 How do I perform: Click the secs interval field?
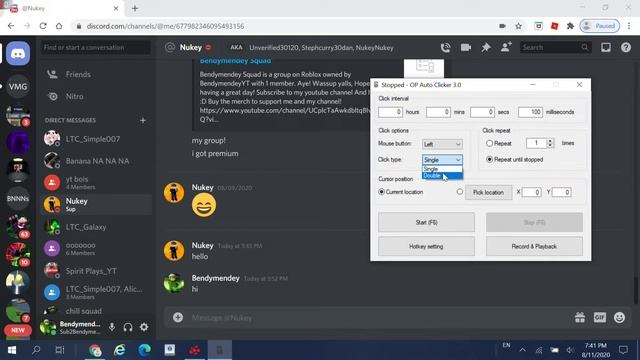coord(482,112)
